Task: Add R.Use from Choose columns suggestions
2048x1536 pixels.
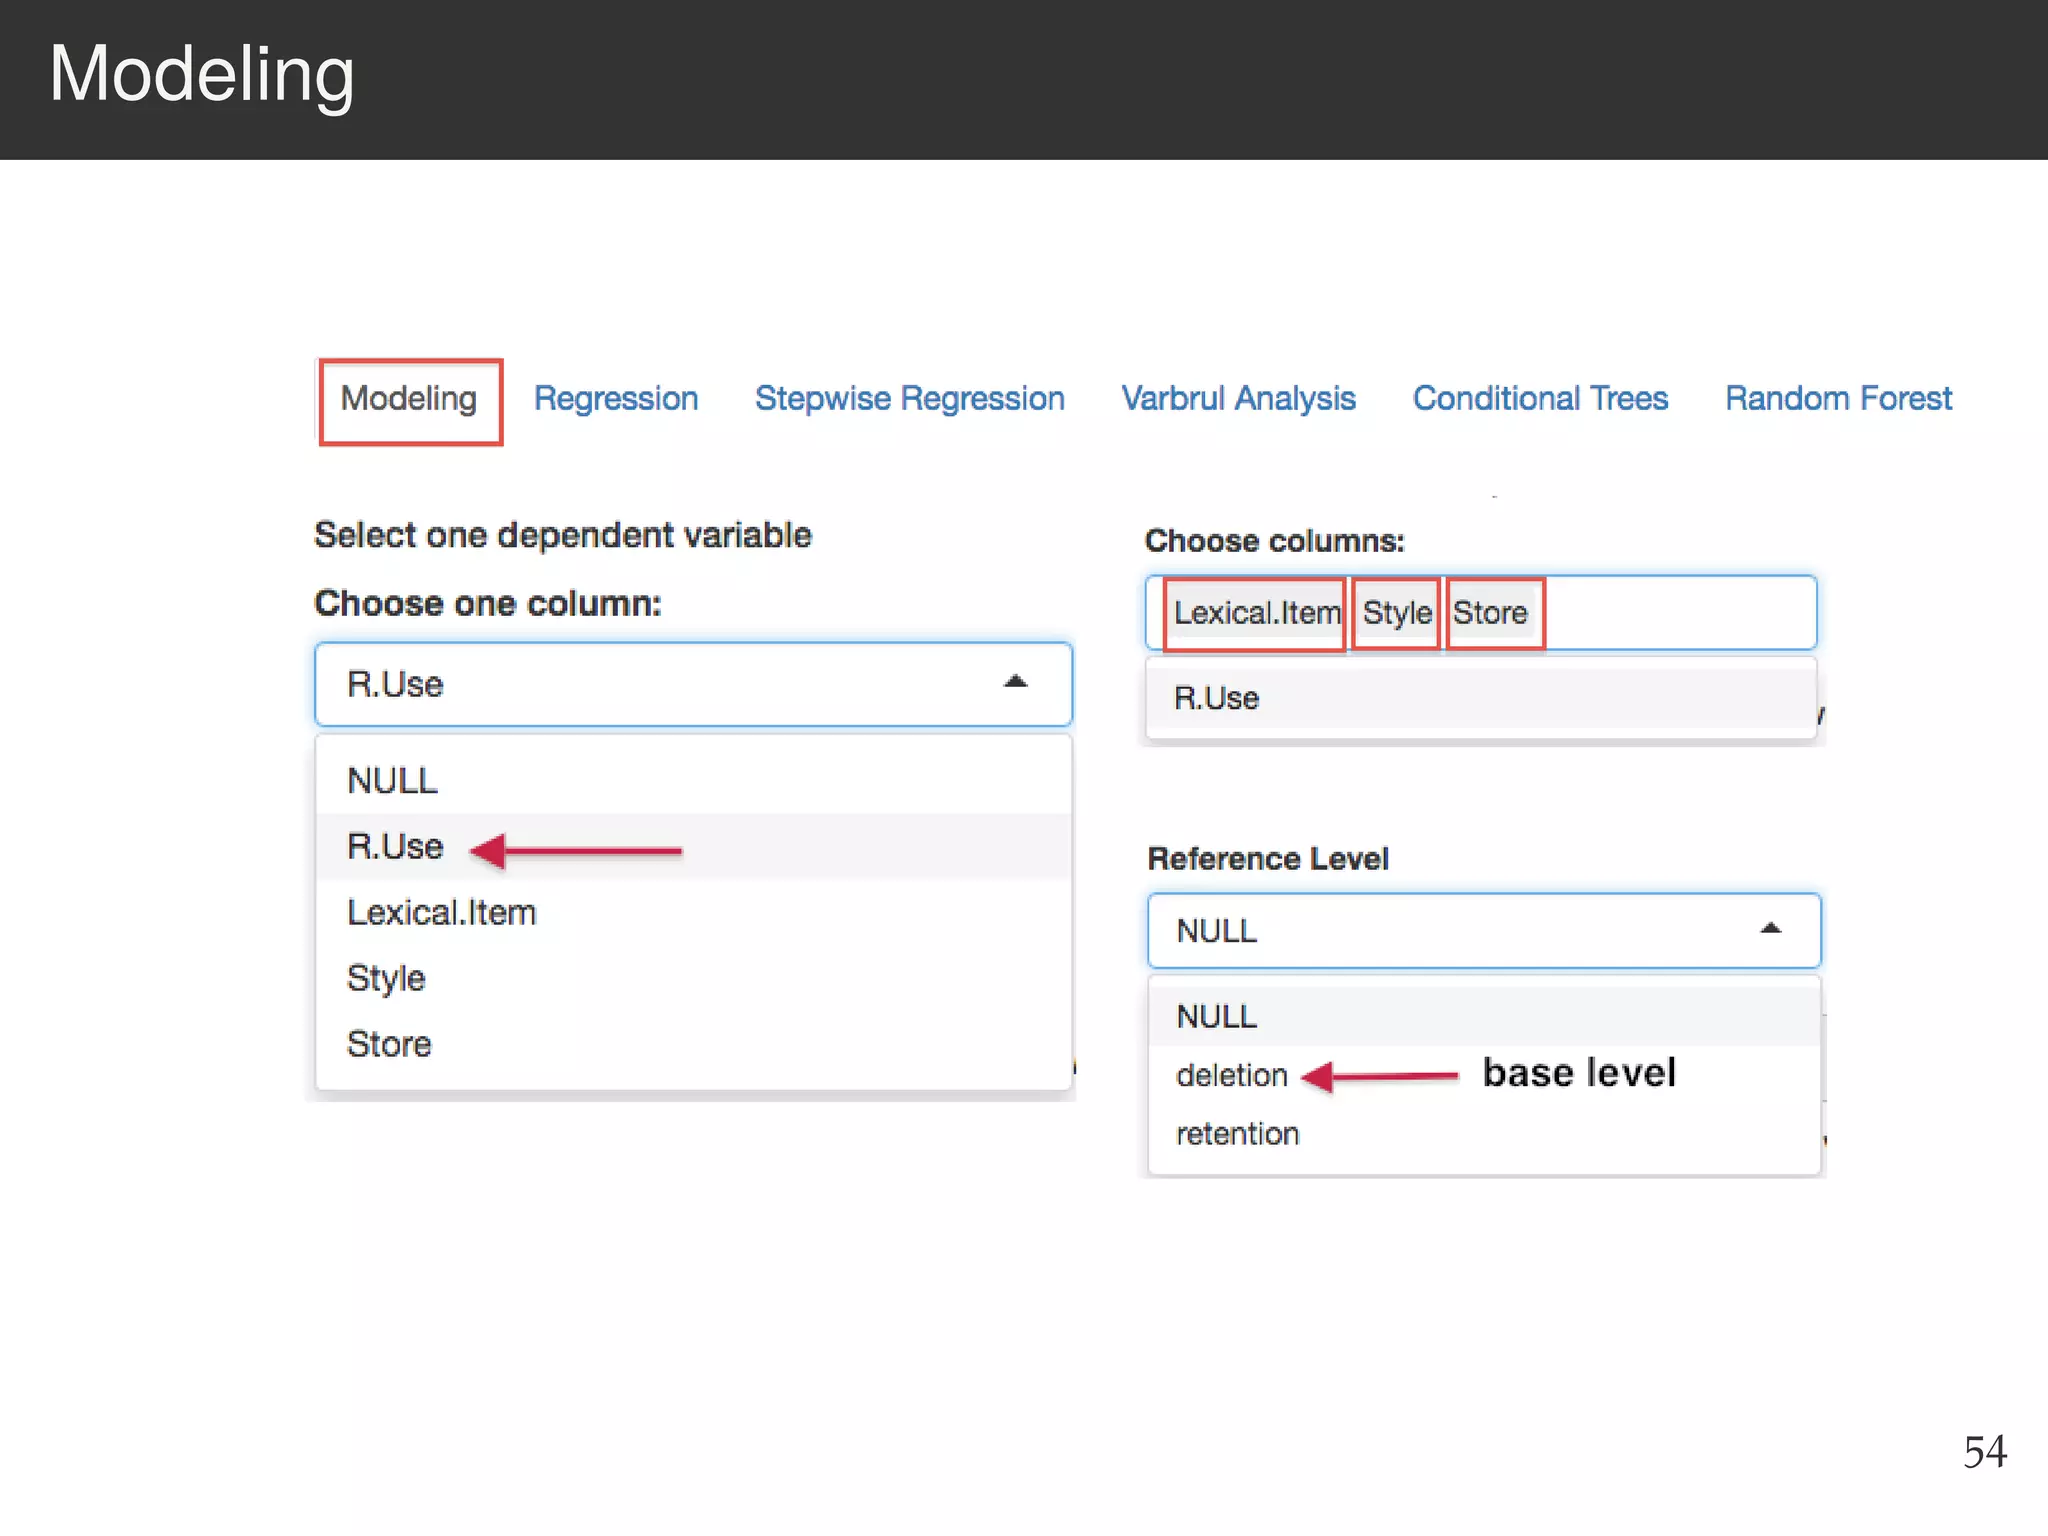Action: 1216,698
